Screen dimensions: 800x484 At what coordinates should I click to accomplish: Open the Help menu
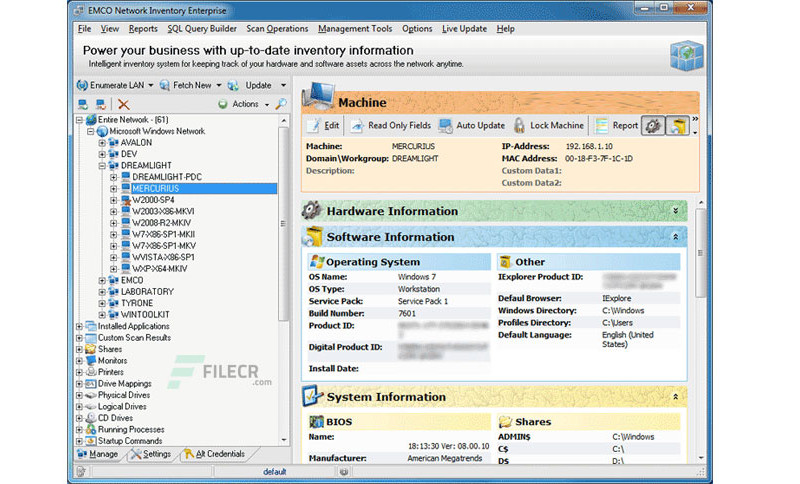[506, 29]
